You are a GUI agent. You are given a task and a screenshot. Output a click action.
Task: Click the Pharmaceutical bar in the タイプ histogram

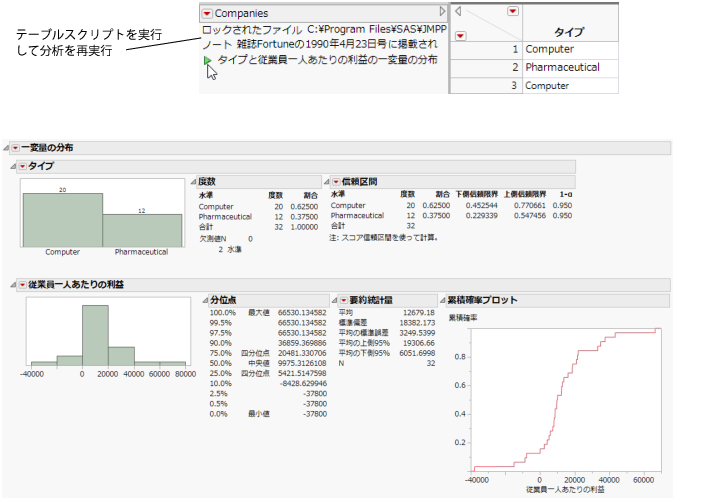tap(142, 229)
